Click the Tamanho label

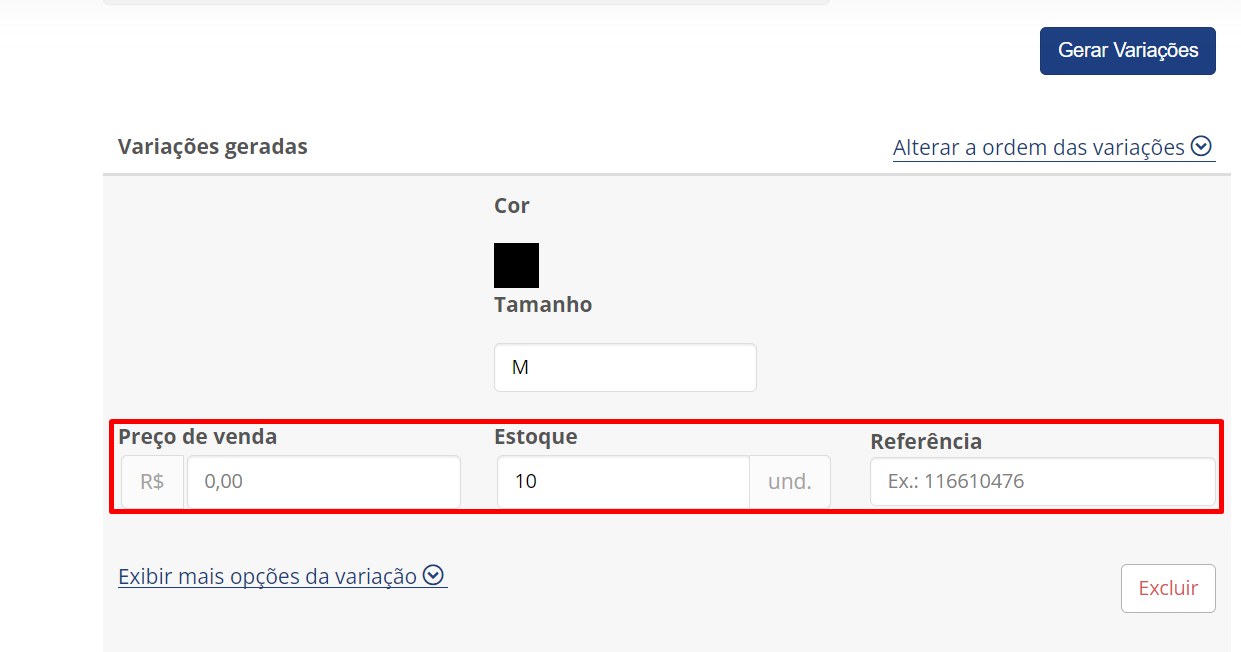(x=543, y=304)
